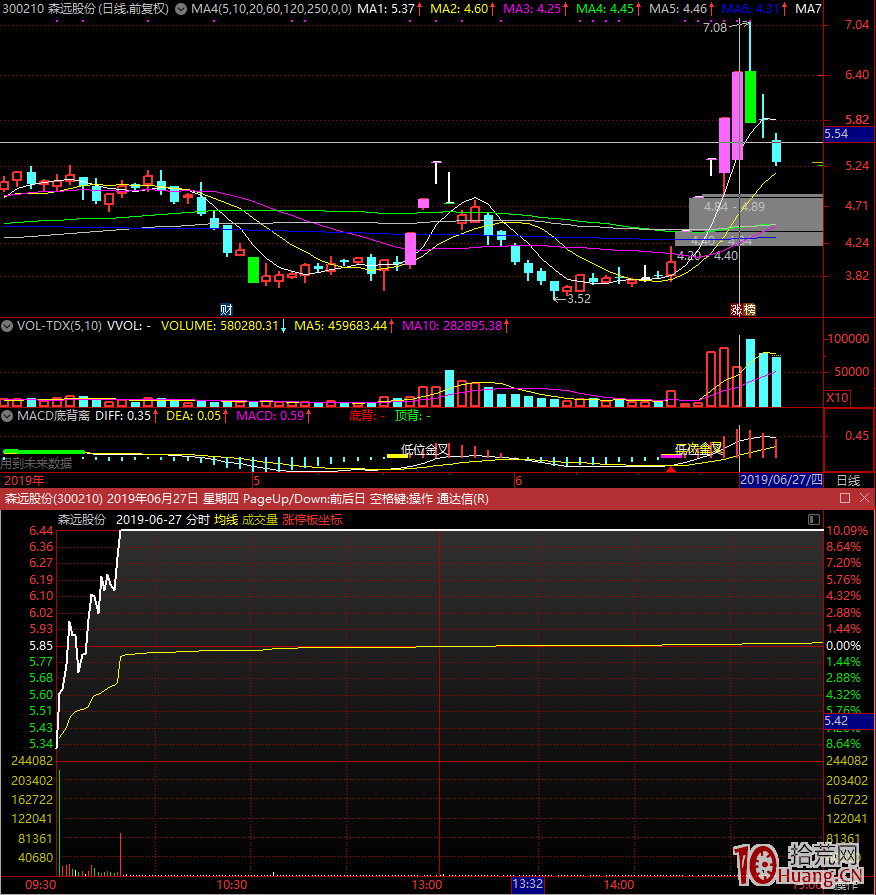This screenshot has width=876, height=895.
Task: Click the 财 financial marker icon
Action: tap(226, 309)
